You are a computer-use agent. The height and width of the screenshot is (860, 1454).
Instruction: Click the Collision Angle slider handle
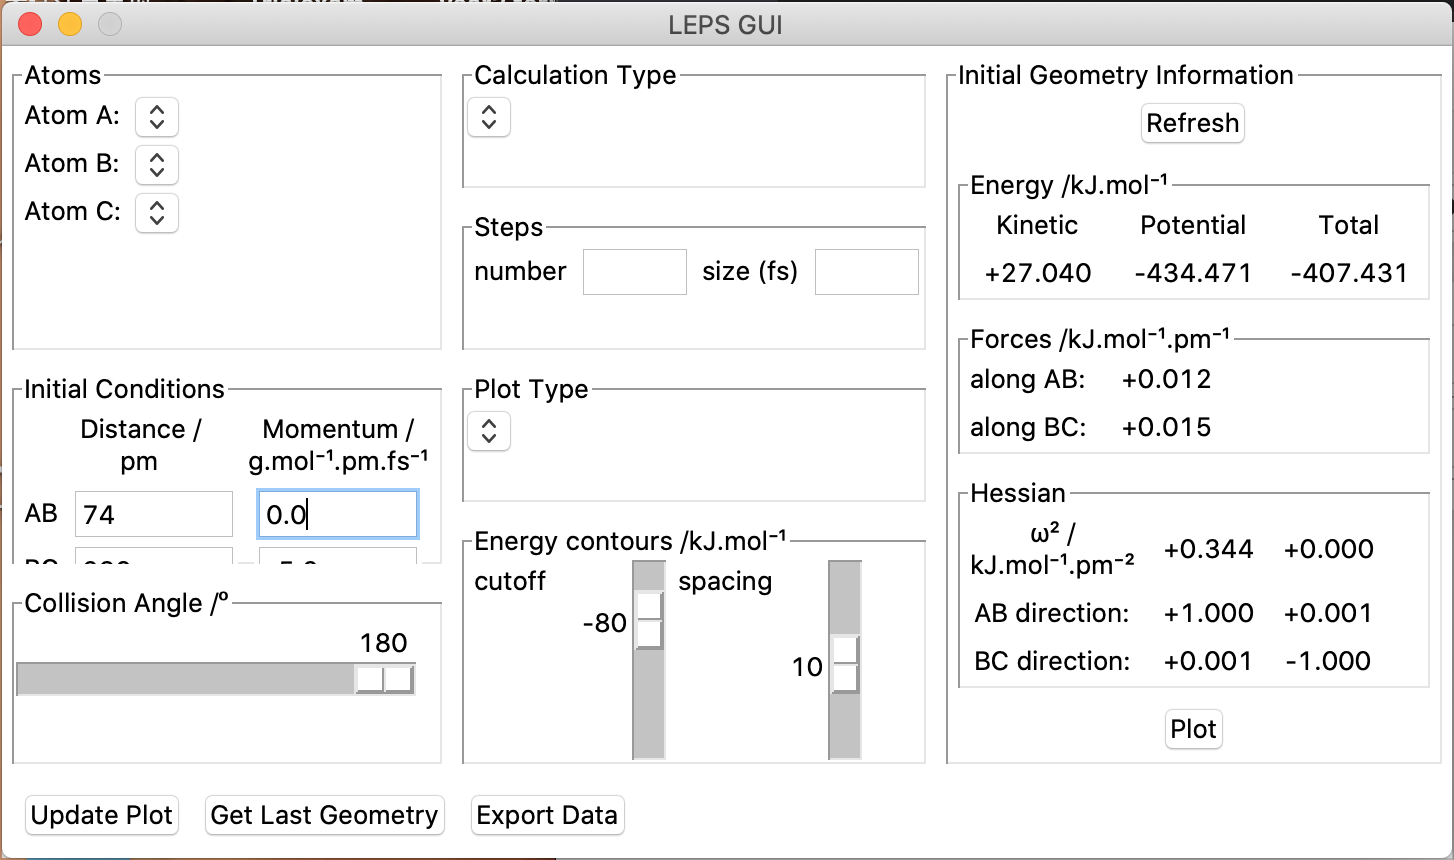coord(385,680)
